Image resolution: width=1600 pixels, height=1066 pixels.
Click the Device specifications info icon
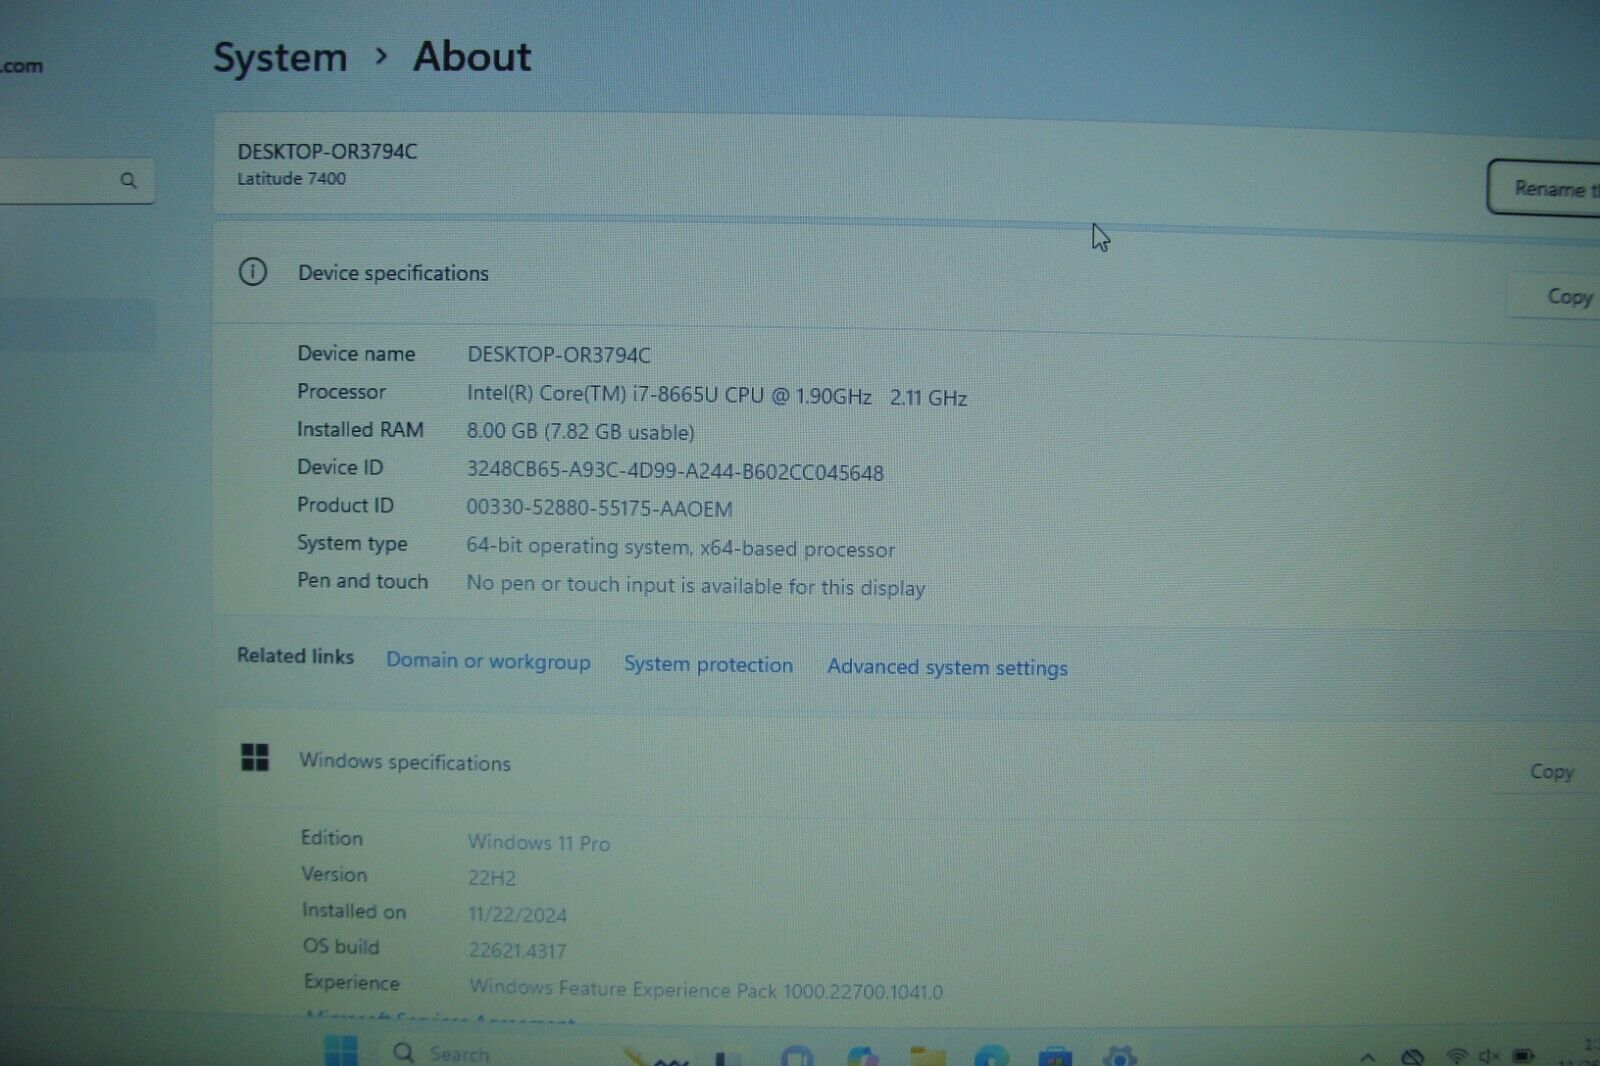253,273
